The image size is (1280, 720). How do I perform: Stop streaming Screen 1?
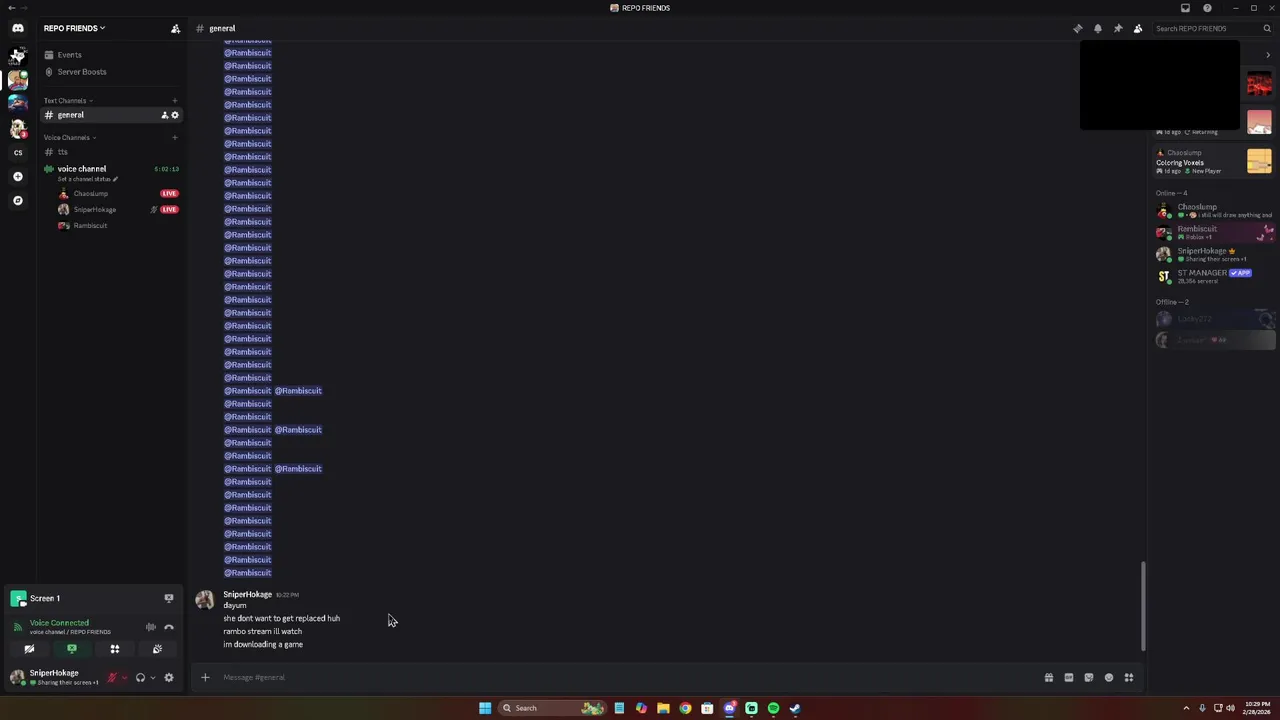(x=169, y=598)
